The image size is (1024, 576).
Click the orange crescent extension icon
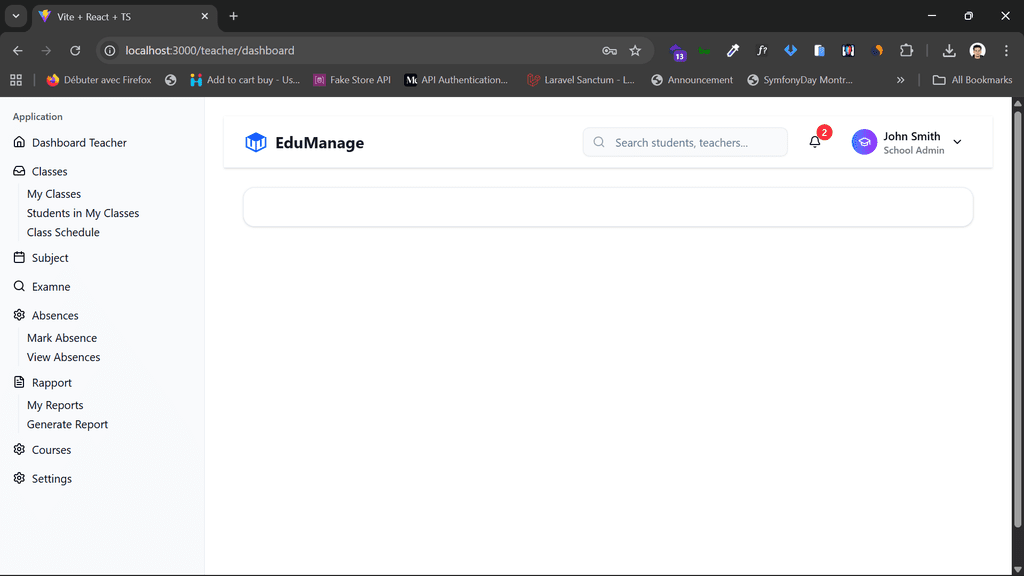tap(877, 50)
